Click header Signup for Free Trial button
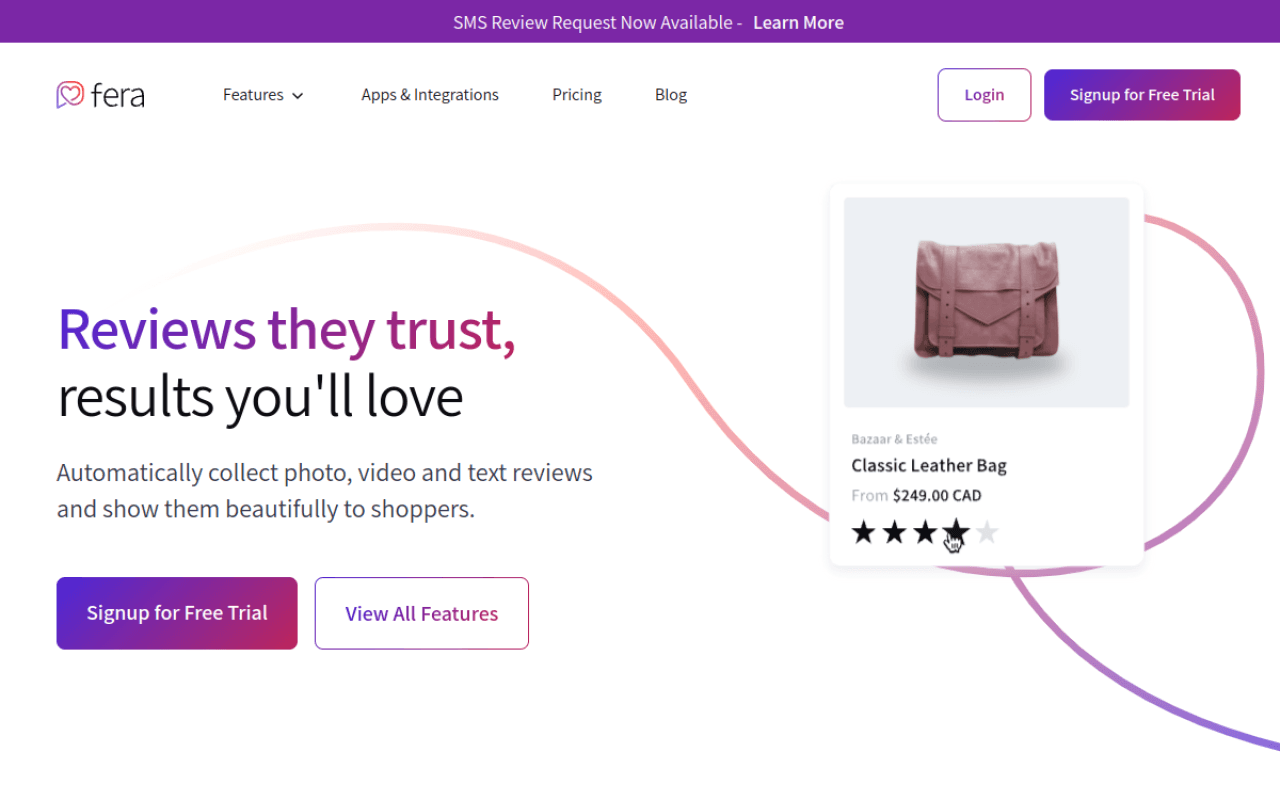 (1142, 95)
